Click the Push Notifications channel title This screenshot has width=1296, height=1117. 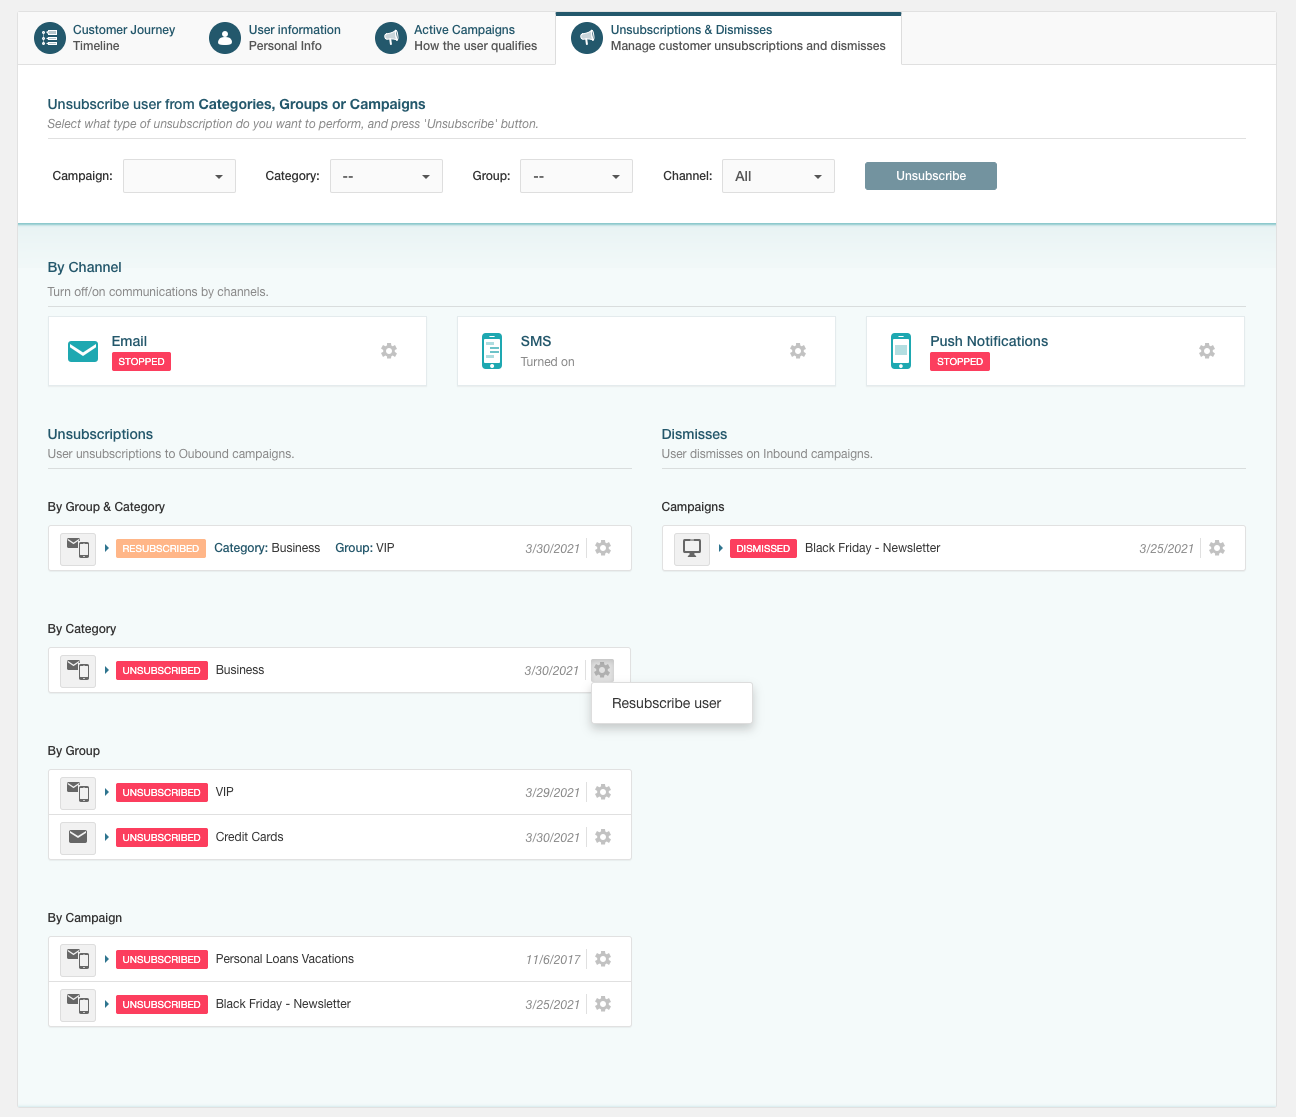tap(989, 341)
